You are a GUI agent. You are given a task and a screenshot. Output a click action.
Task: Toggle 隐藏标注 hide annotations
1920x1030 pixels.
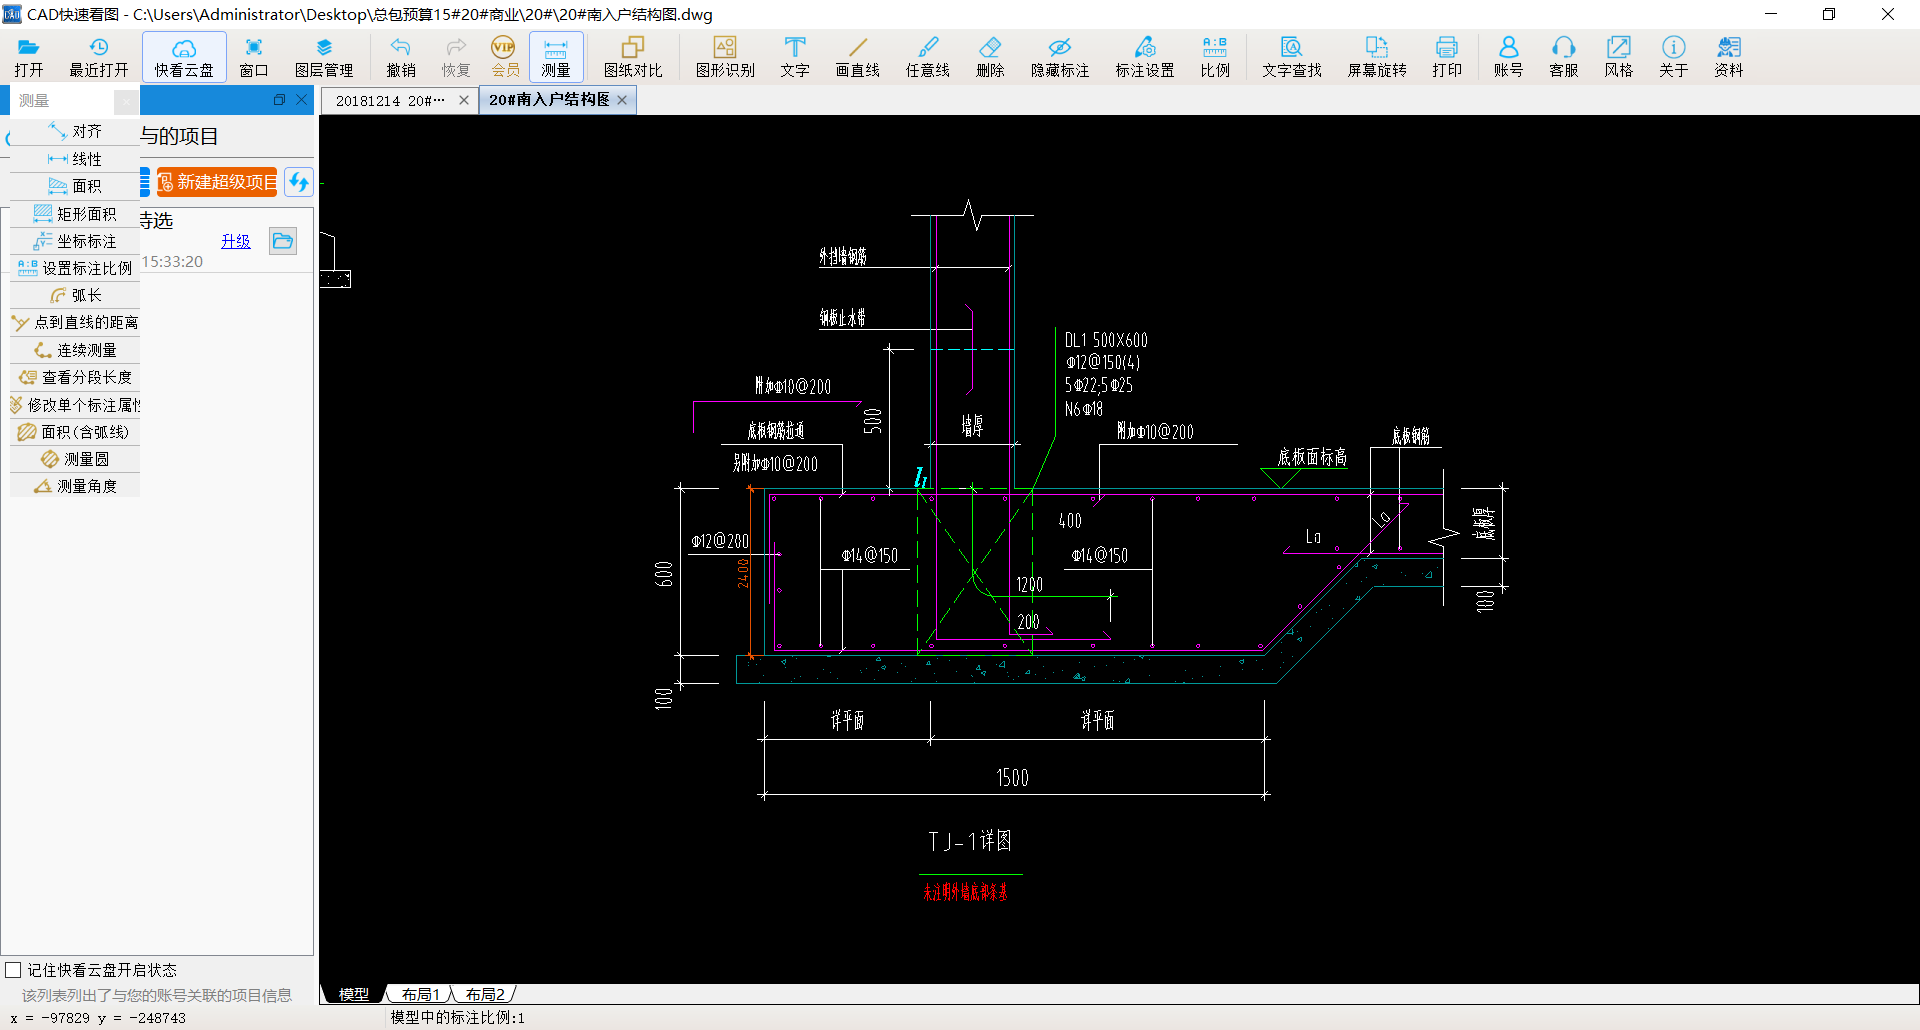pyautogui.click(x=1060, y=57)
